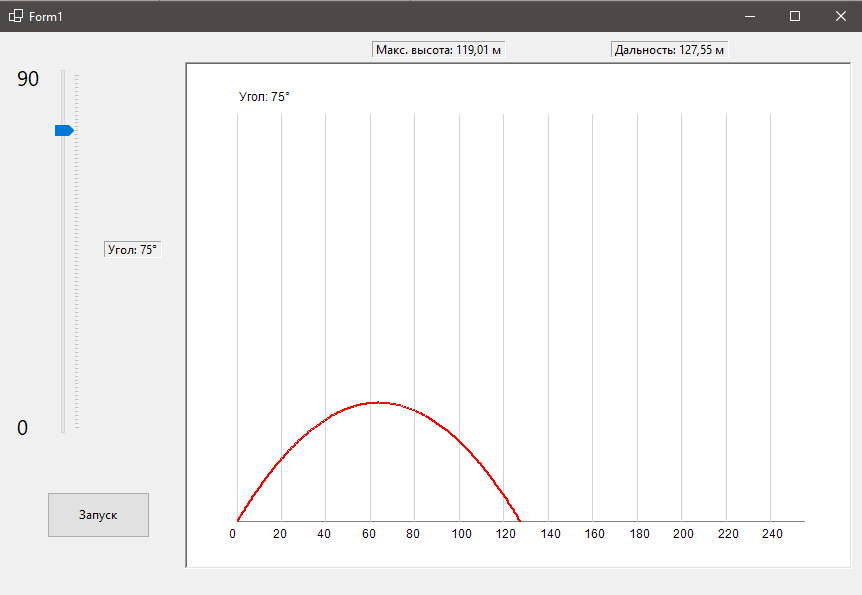Screen dimensions: 862x595
Task: Click the Угол: 75° text inside the chart
Action: (x=264, y=97)
